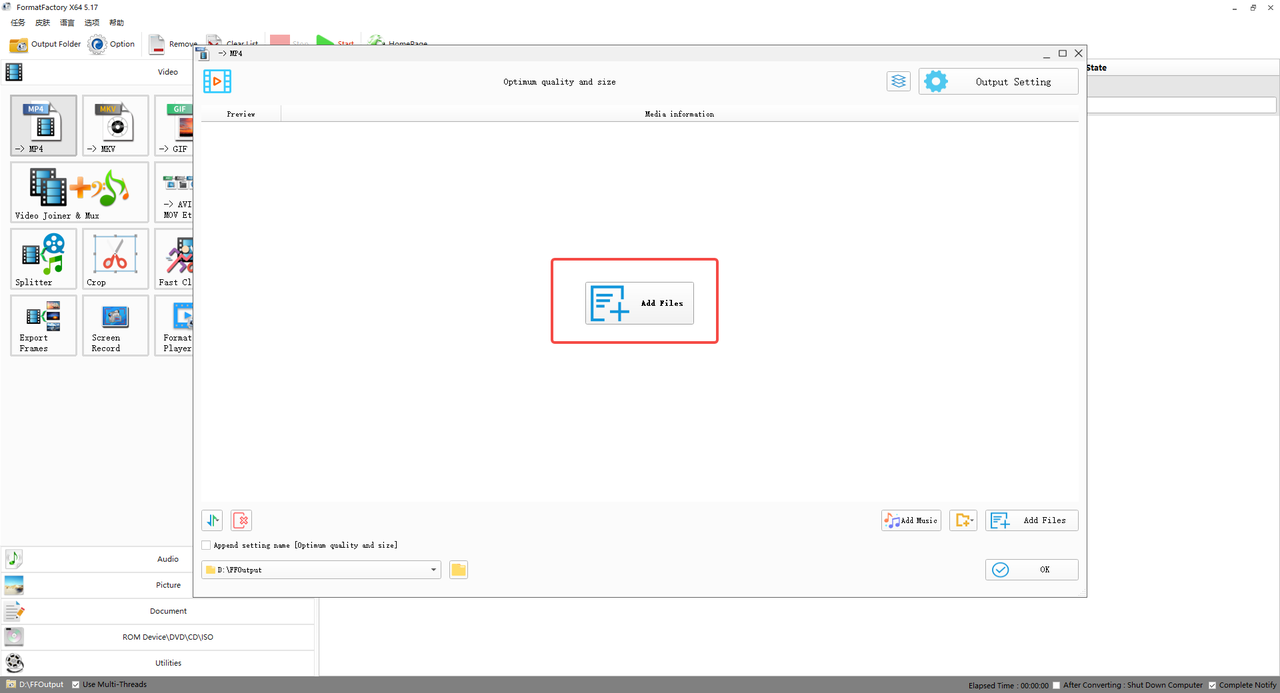Click the center Add Files button
Viewport: 1280px width, 693px height.
639,302
